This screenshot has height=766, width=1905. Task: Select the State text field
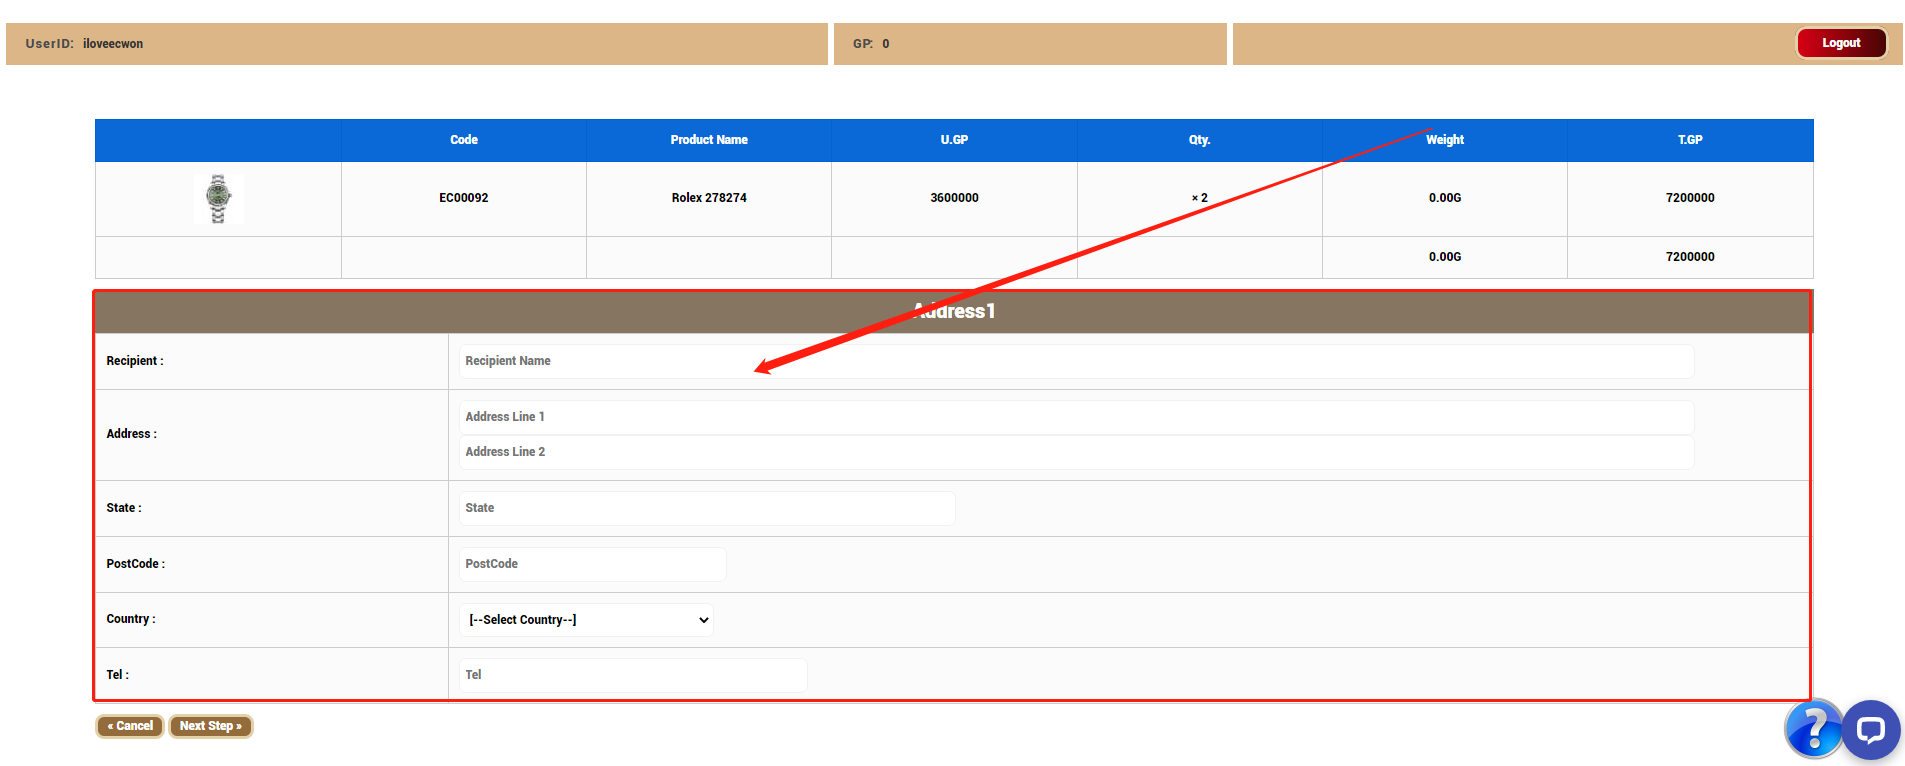tap(706, 508)
